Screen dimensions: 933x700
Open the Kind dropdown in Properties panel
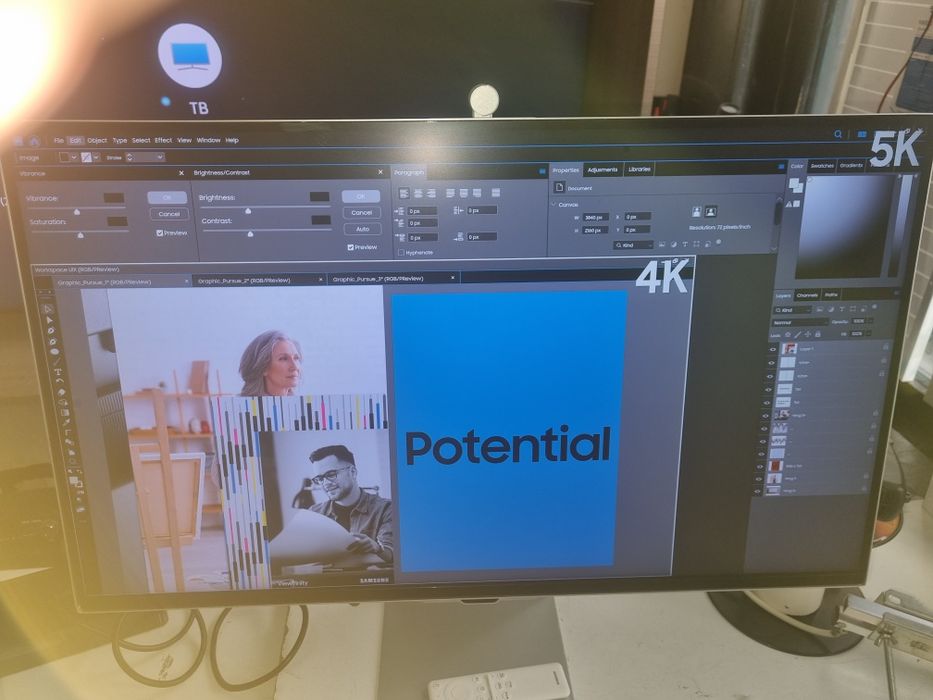tap(634, 245)
